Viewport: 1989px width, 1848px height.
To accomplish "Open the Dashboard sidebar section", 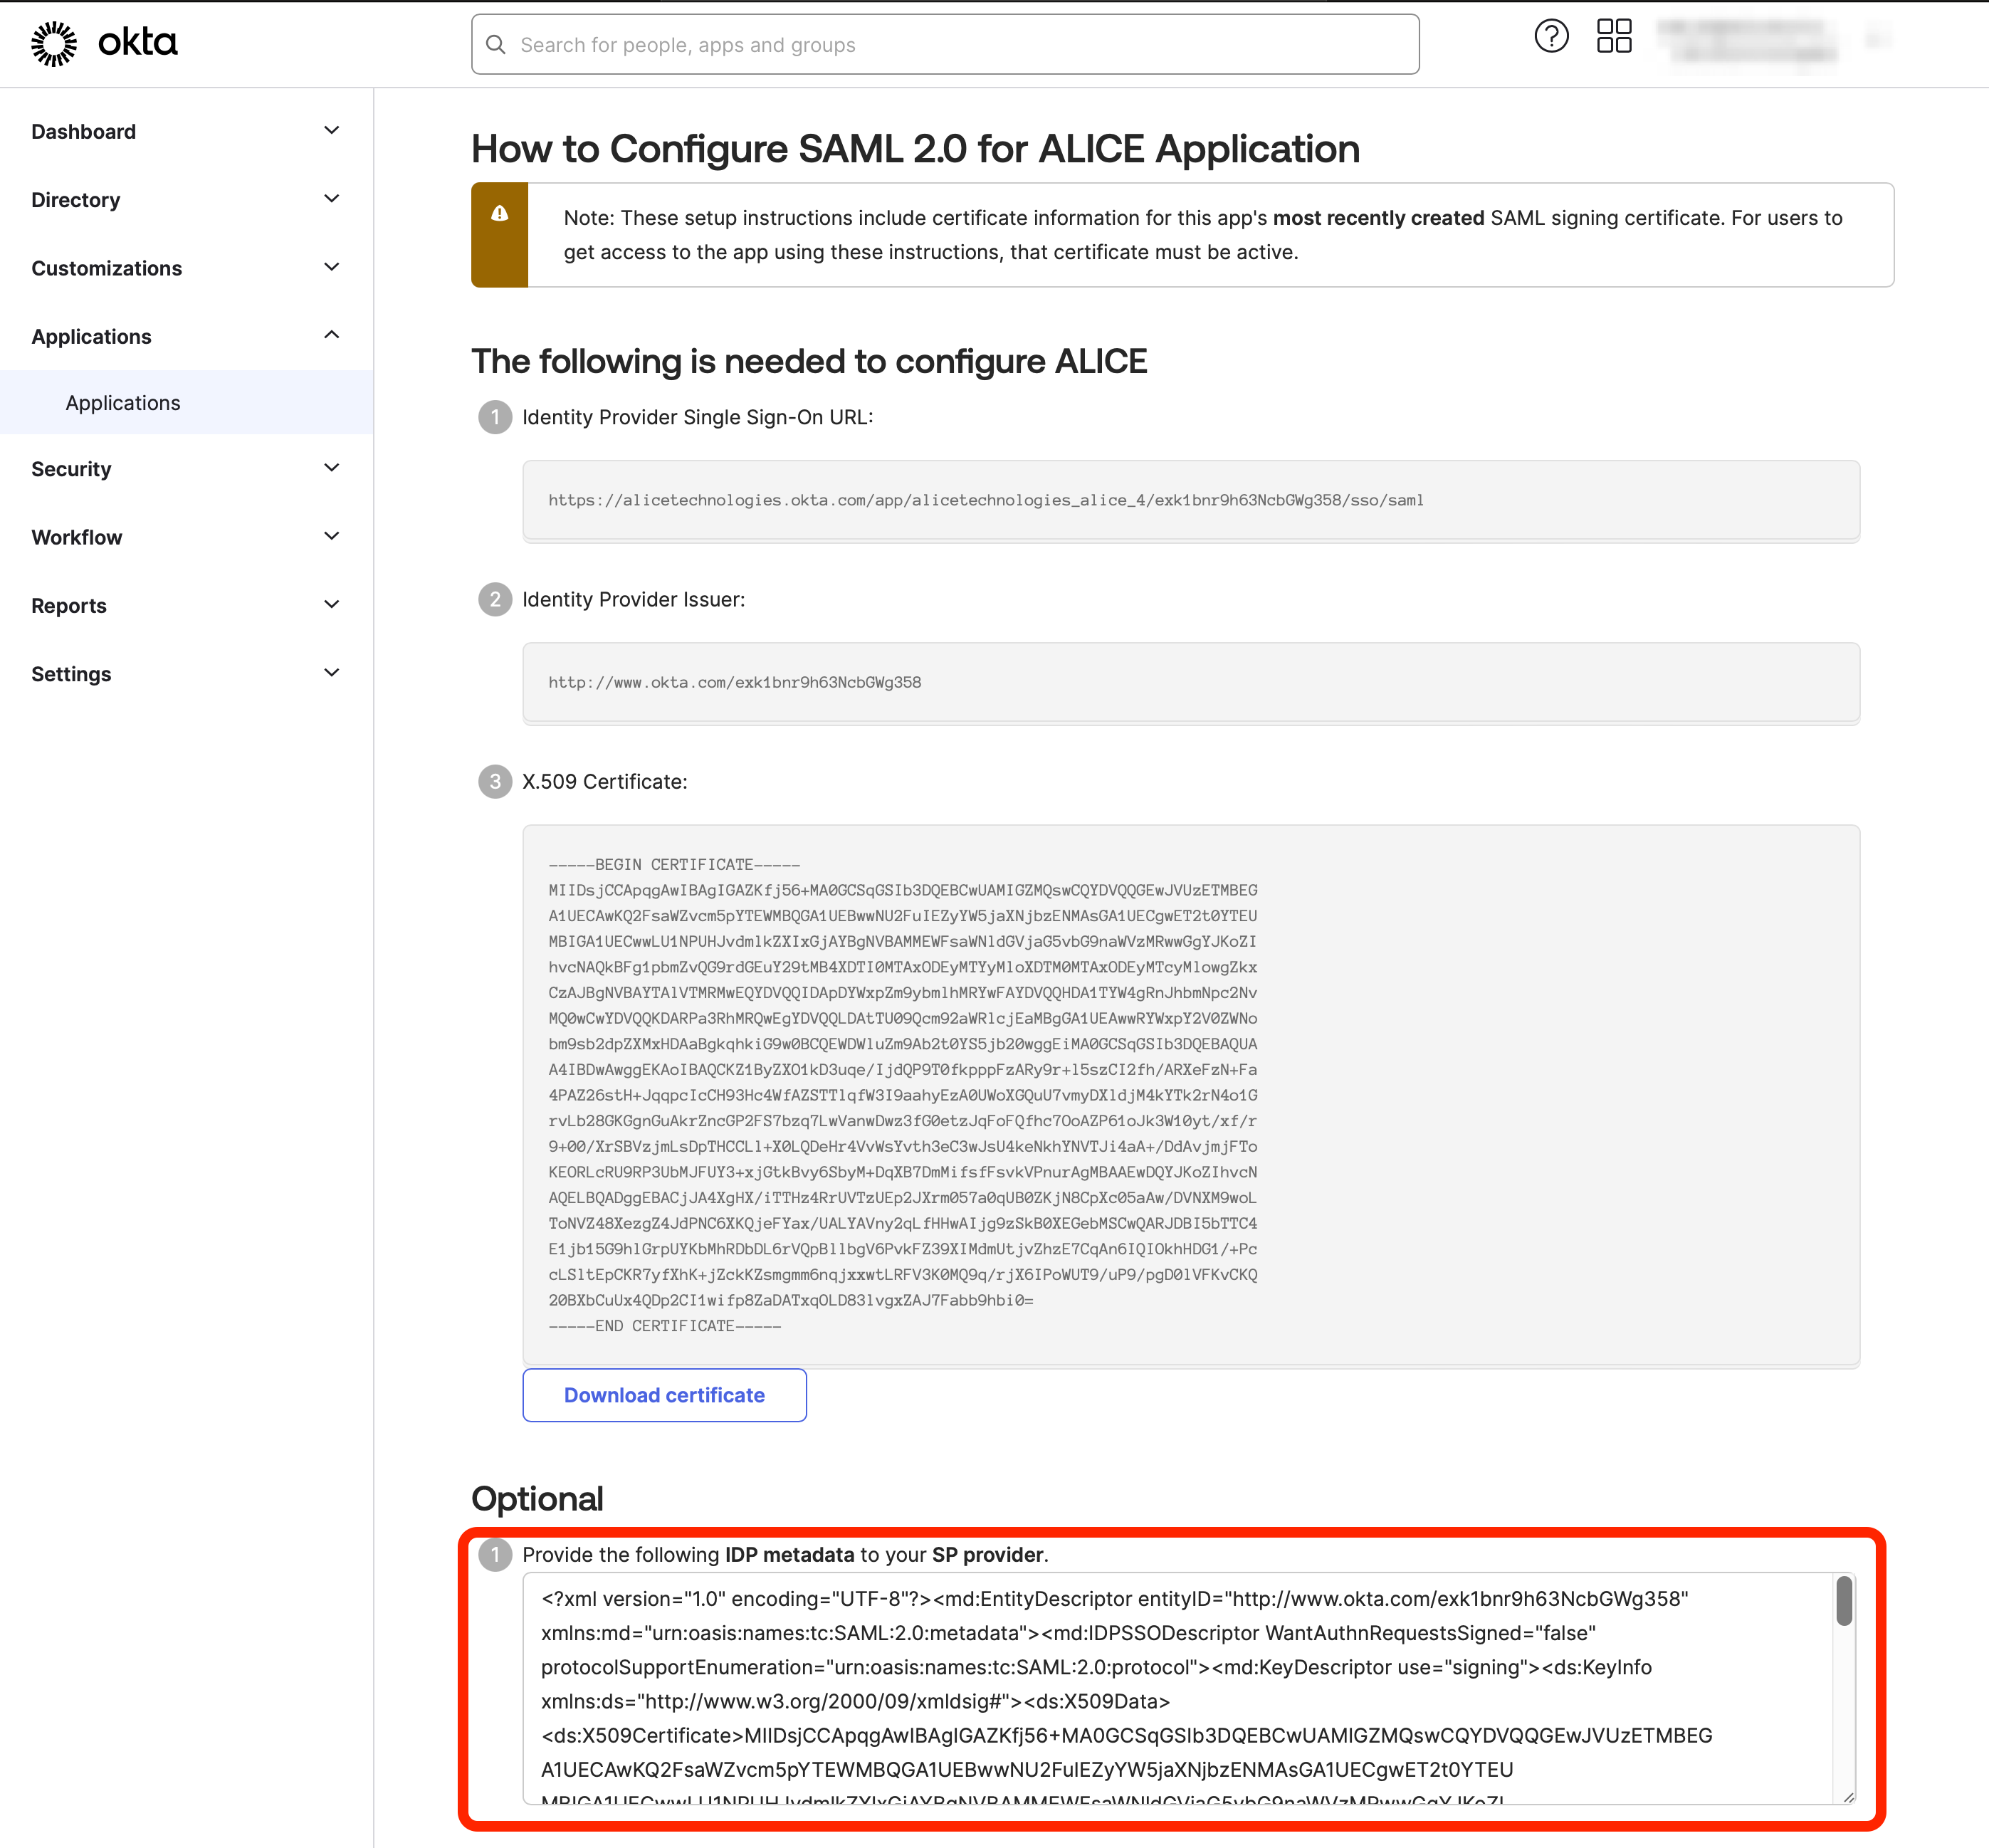I will tap(186, 132).
